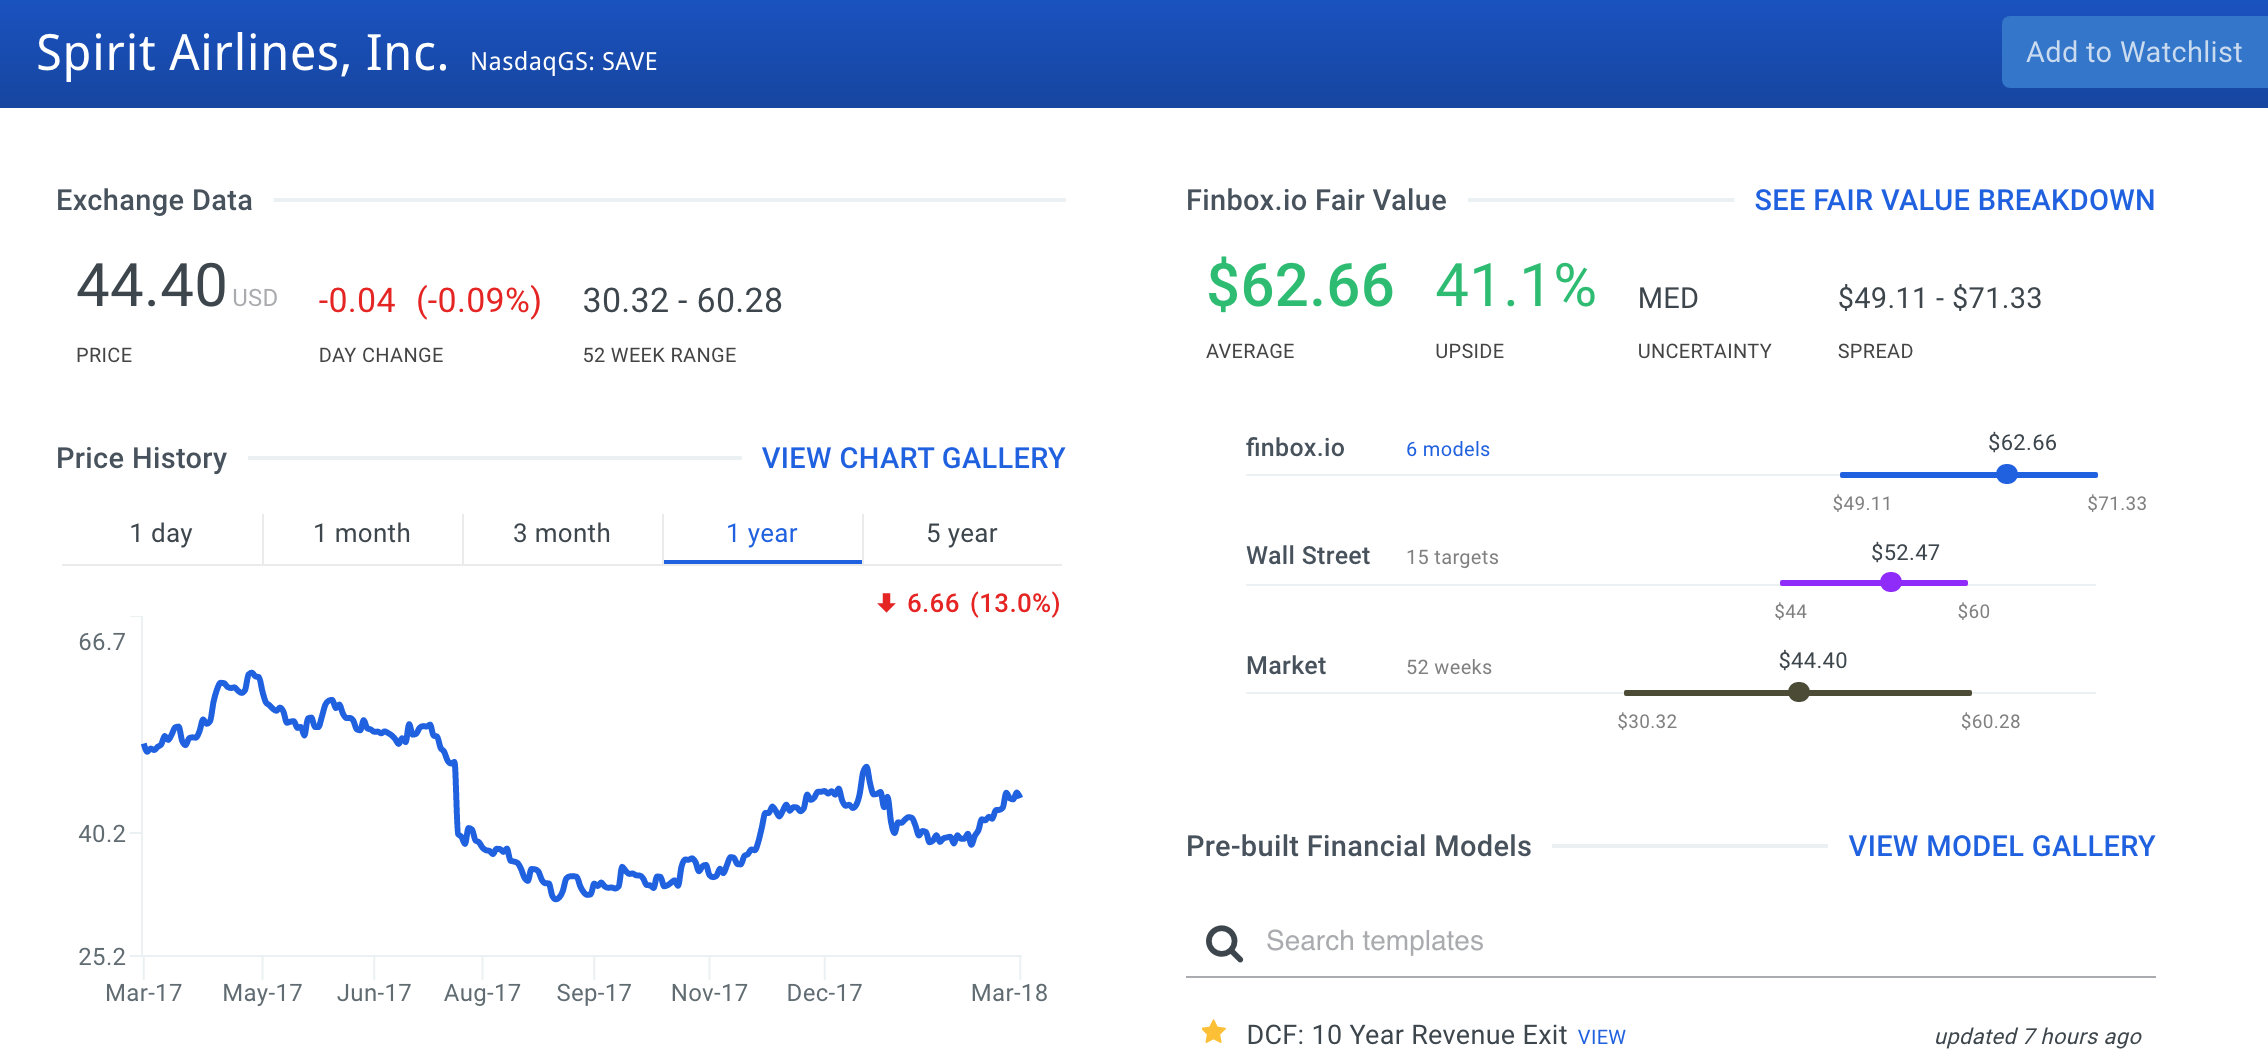Select the 1 year tab
The height and width of the screenshot is (1064, 2268).
coord(762,533)
